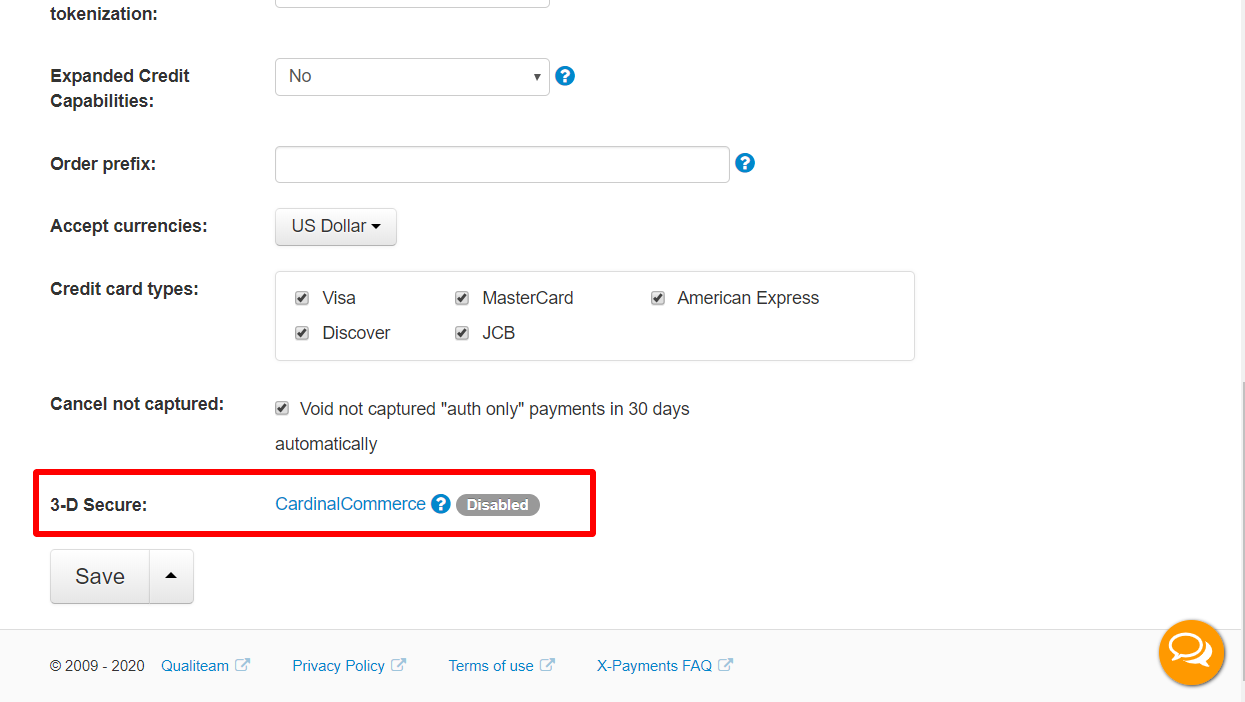Open the Privacy Policy link

338,665
